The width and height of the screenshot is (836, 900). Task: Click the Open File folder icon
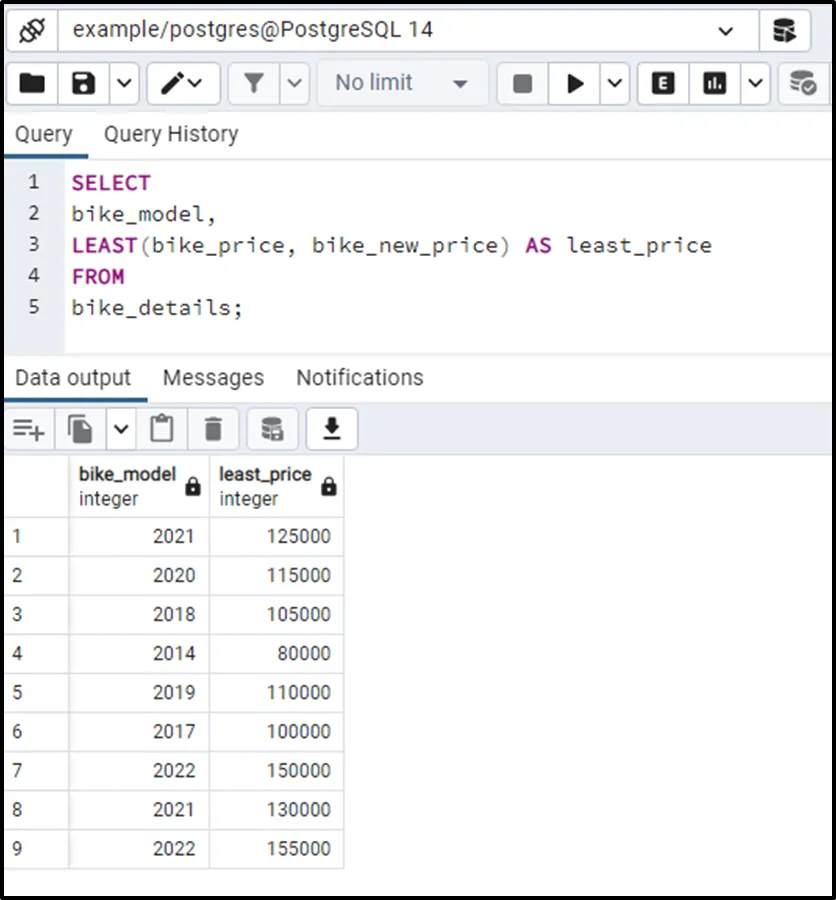[32, 83]
